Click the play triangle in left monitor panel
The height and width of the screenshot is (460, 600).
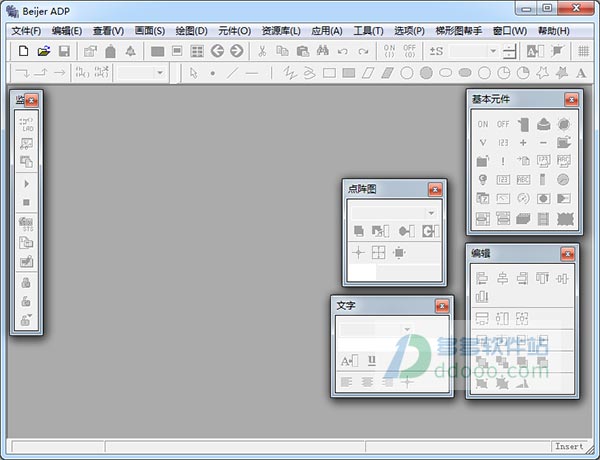pos(26,184)
